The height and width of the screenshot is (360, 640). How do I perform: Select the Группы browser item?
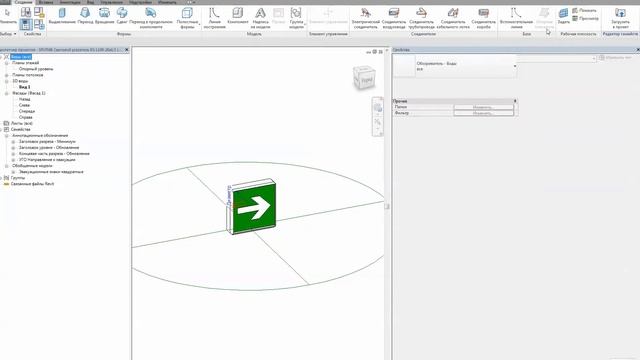click(18, 178)
